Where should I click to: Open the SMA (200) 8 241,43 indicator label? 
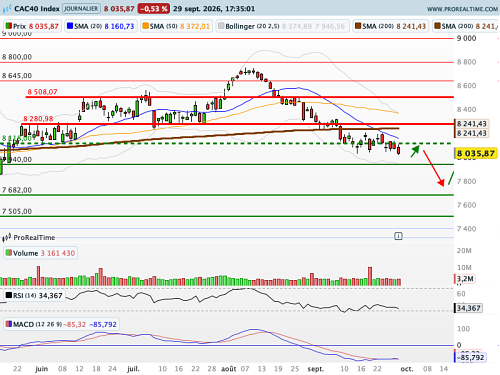tap(390, 26)
